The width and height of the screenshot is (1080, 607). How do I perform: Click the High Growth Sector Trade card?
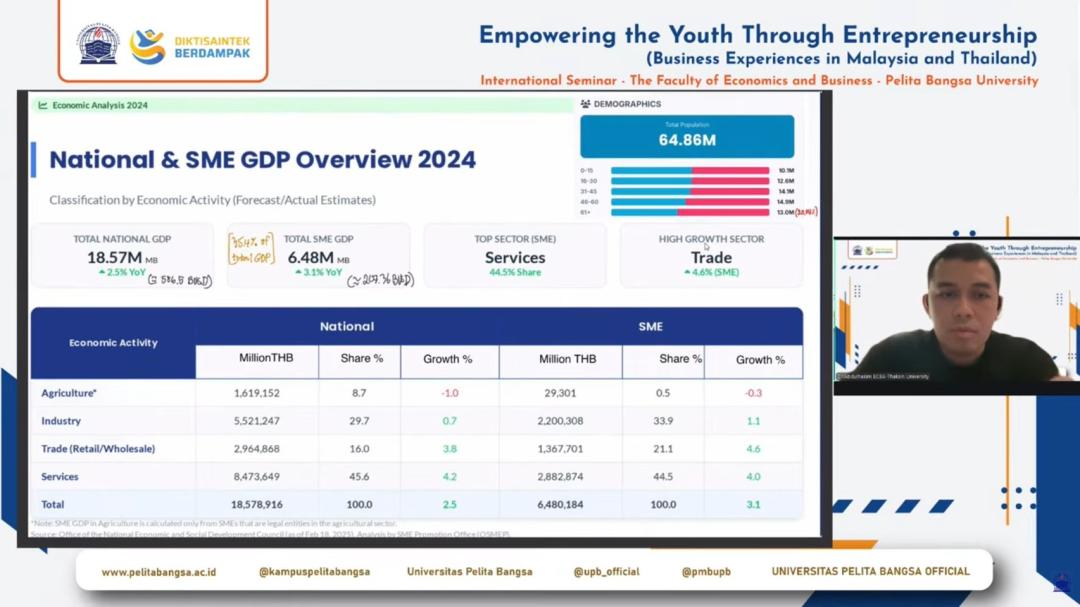(x=711, y=256)
